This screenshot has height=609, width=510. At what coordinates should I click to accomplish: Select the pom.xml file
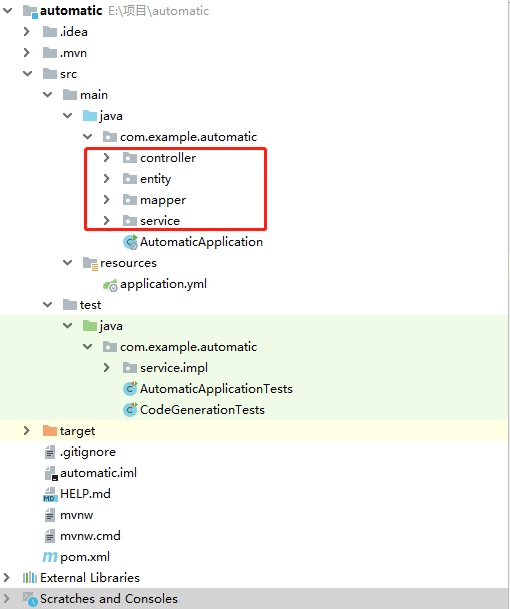point(85,557)
